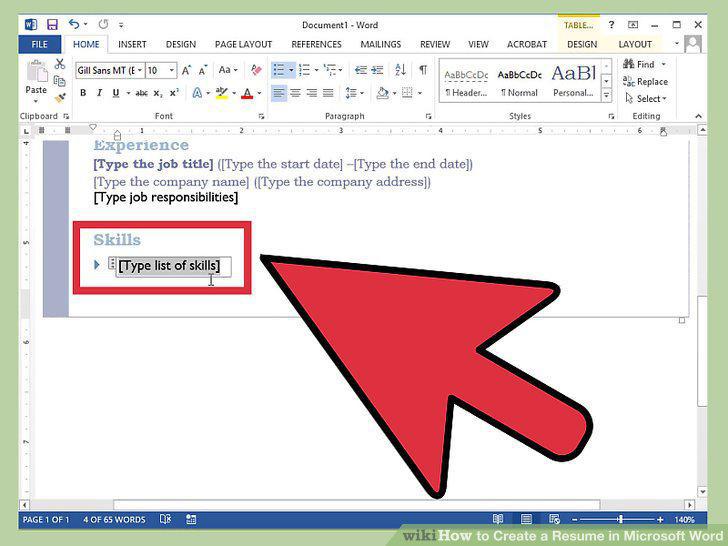Open the Font Color dropdown arrow
The image size is (728, 546).
pyautogui.click(x=259, y=93)
